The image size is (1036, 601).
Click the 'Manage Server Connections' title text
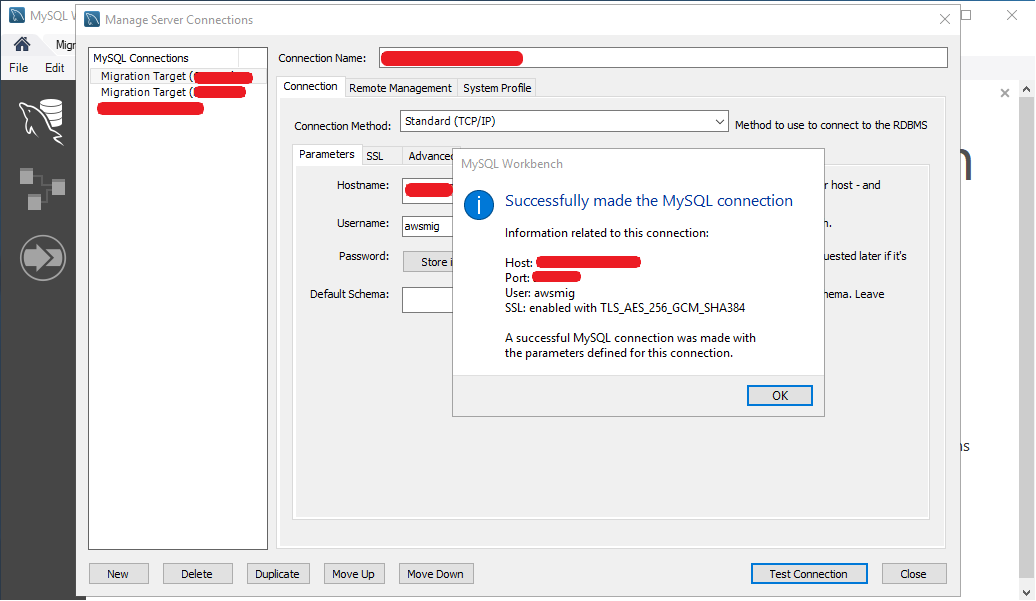pos(179,20)
